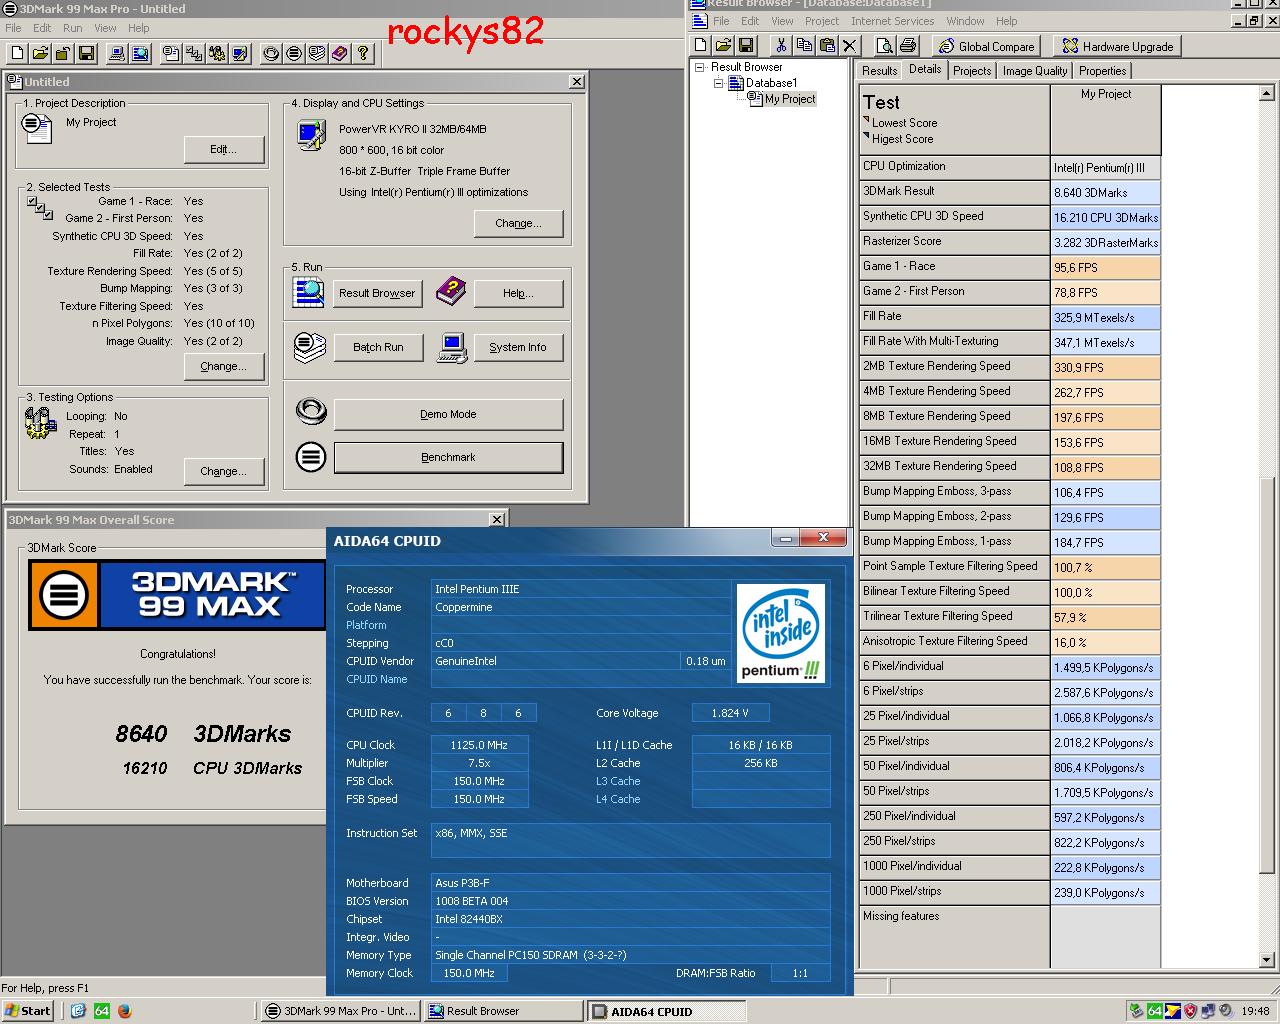Click the Help... button in Run panel
This screenshot has width=1280, height=1024.
pyautogui.click(x=518, y=293)
